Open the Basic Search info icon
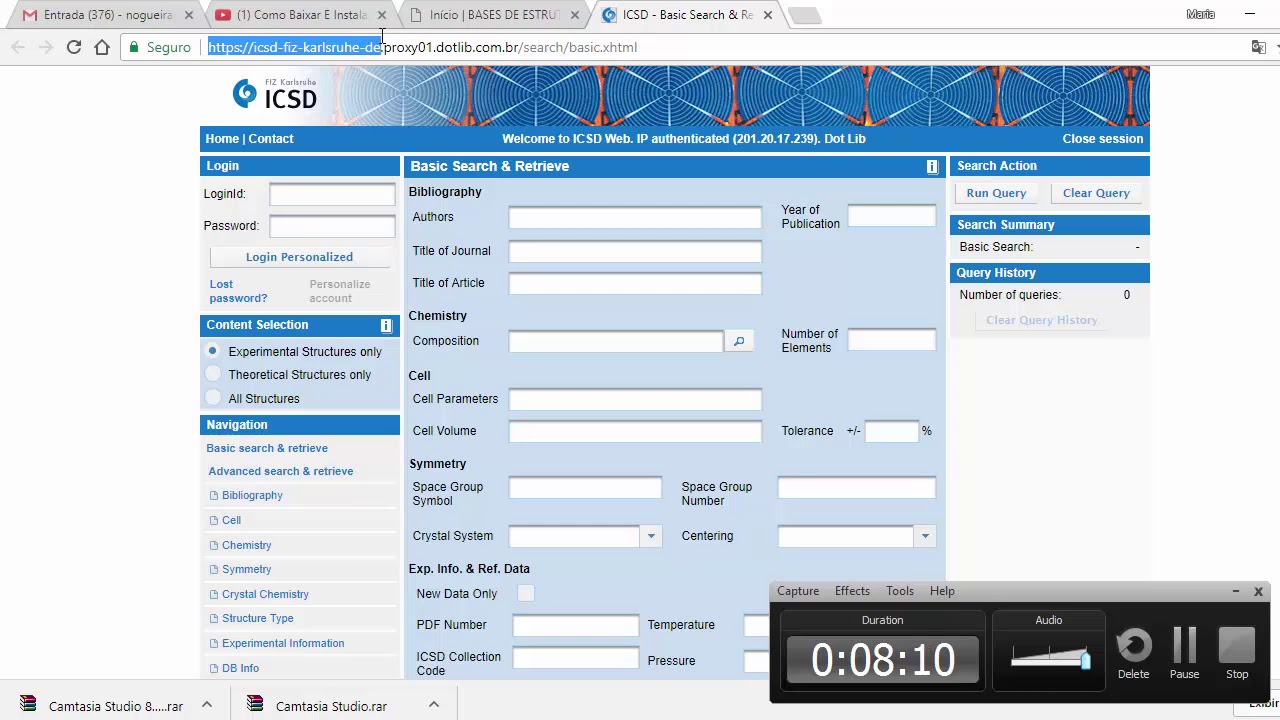Viewport: 1280px width, 720px height. pos(932,167)
